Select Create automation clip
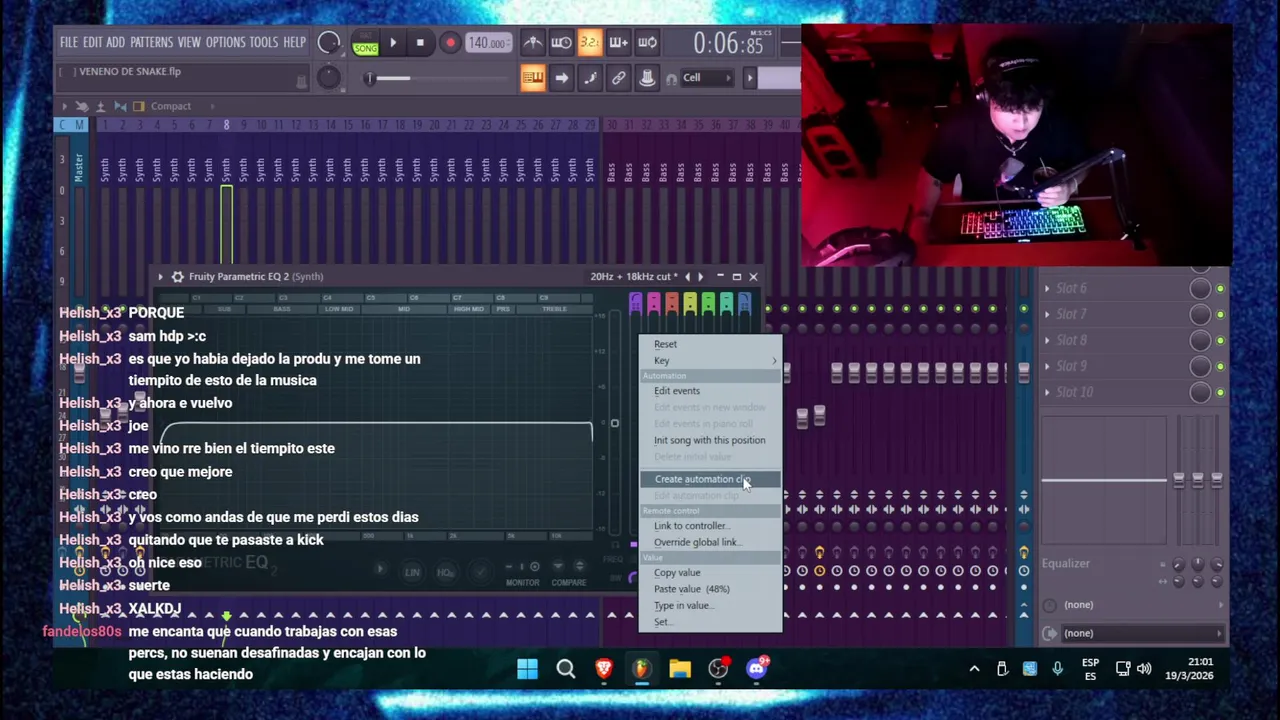Image resolution: width=1280 pixels, height=720 pixels. [710, 479]
